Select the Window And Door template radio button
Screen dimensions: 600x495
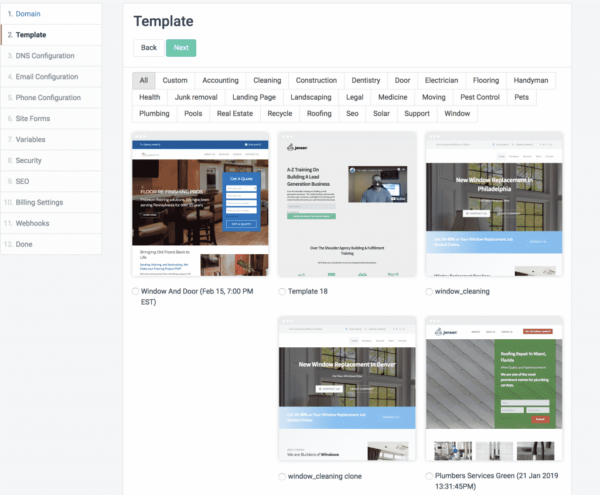click(x=135, y=291)
